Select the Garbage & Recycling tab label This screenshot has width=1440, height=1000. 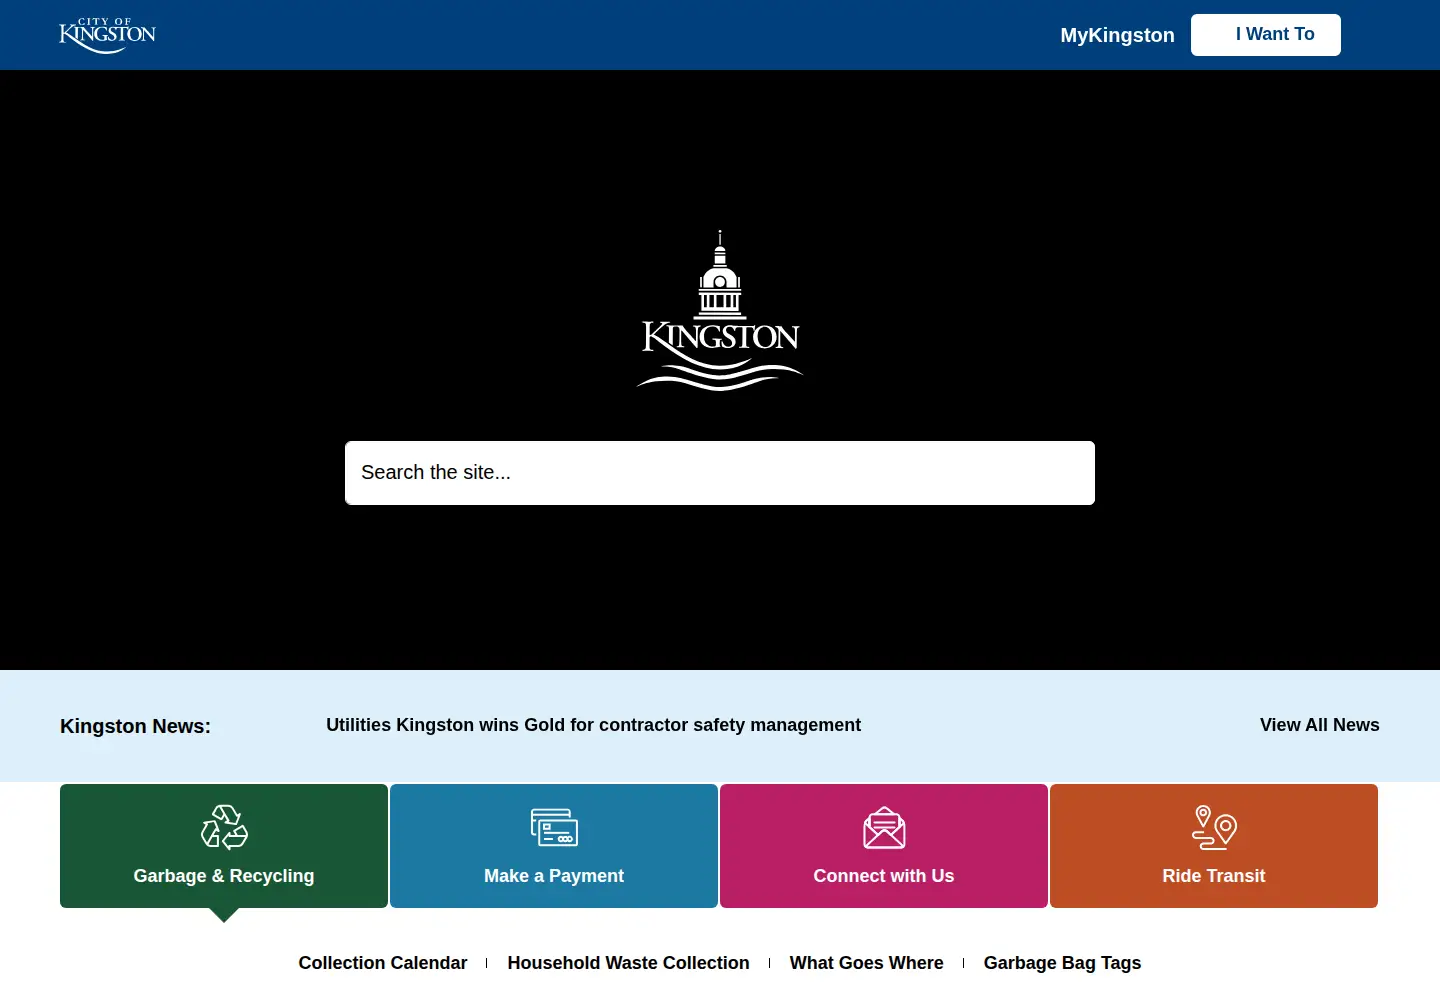click(224, 876)
